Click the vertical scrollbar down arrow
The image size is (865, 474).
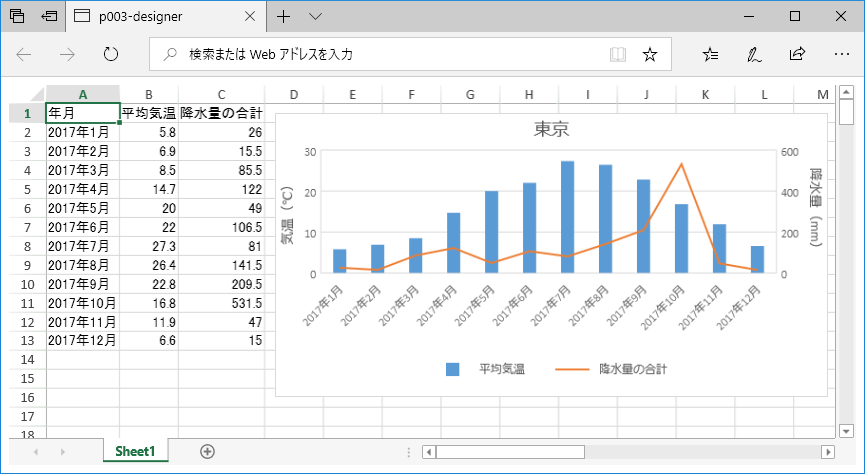pyautogui.click(x=846, y=431)
